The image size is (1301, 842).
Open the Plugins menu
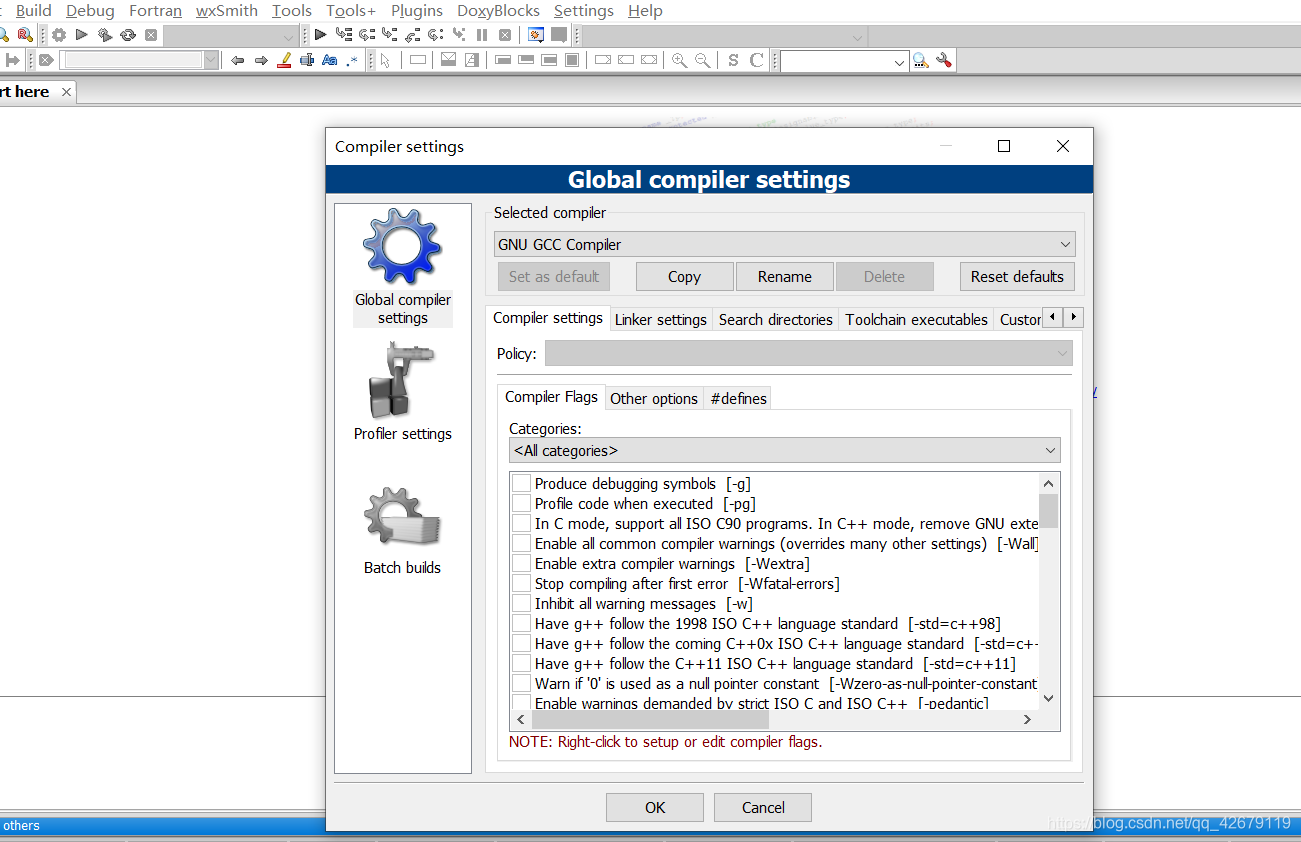click(417, 11)
